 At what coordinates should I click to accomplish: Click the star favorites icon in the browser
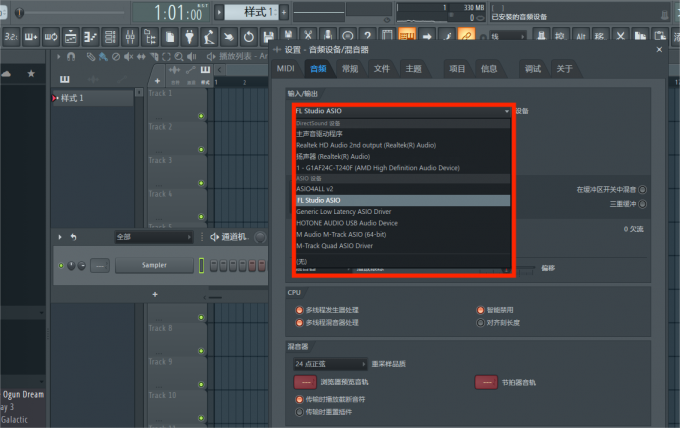pyautogui.click(x=31, y=74)
